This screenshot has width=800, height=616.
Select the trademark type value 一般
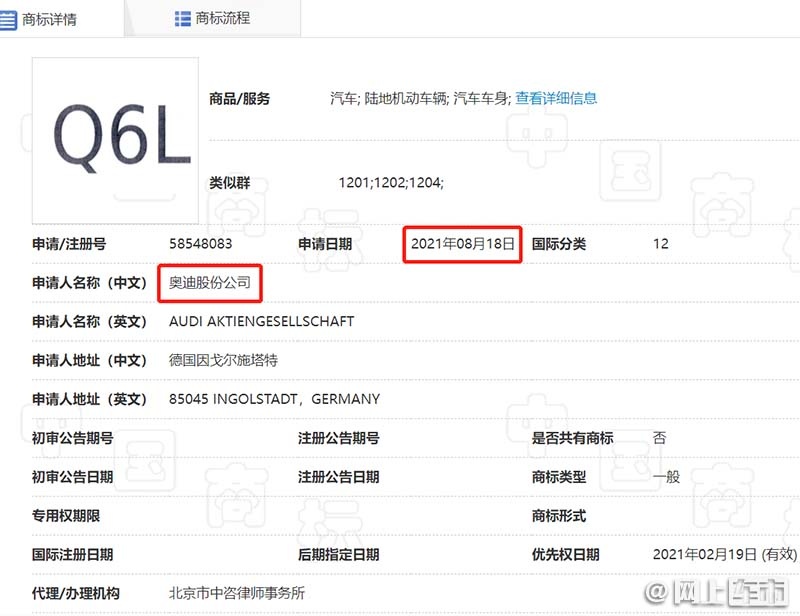666,477
